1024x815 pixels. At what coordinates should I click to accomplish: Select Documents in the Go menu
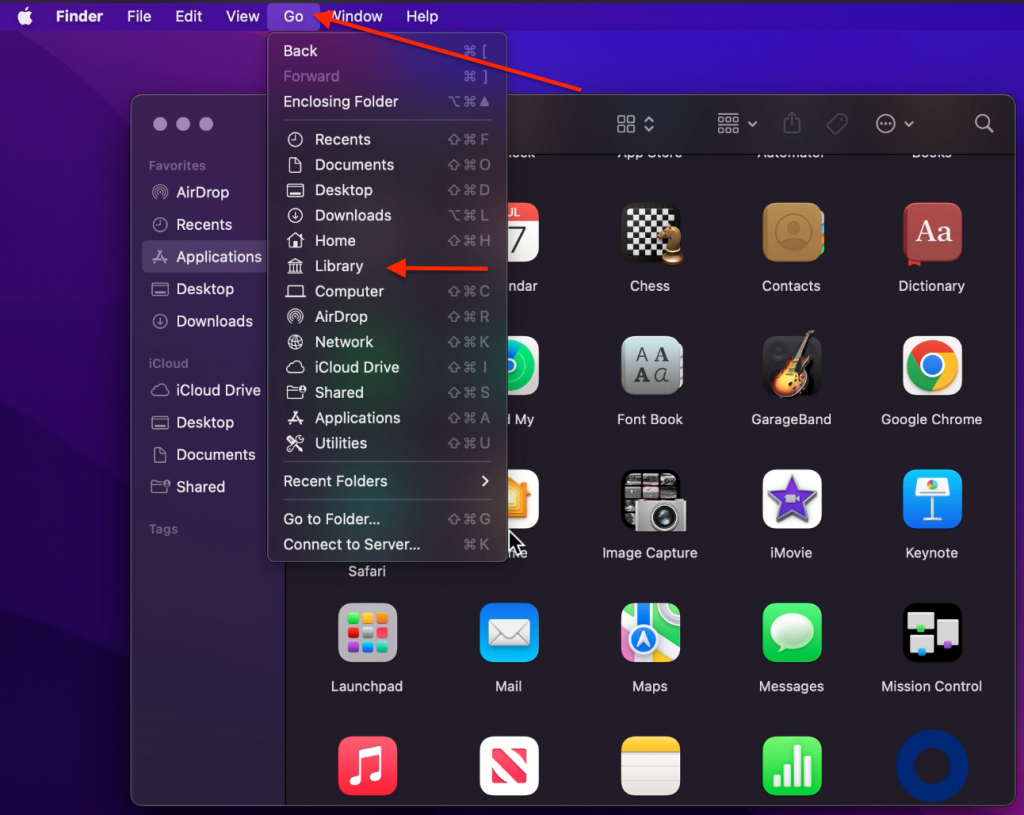387,165
